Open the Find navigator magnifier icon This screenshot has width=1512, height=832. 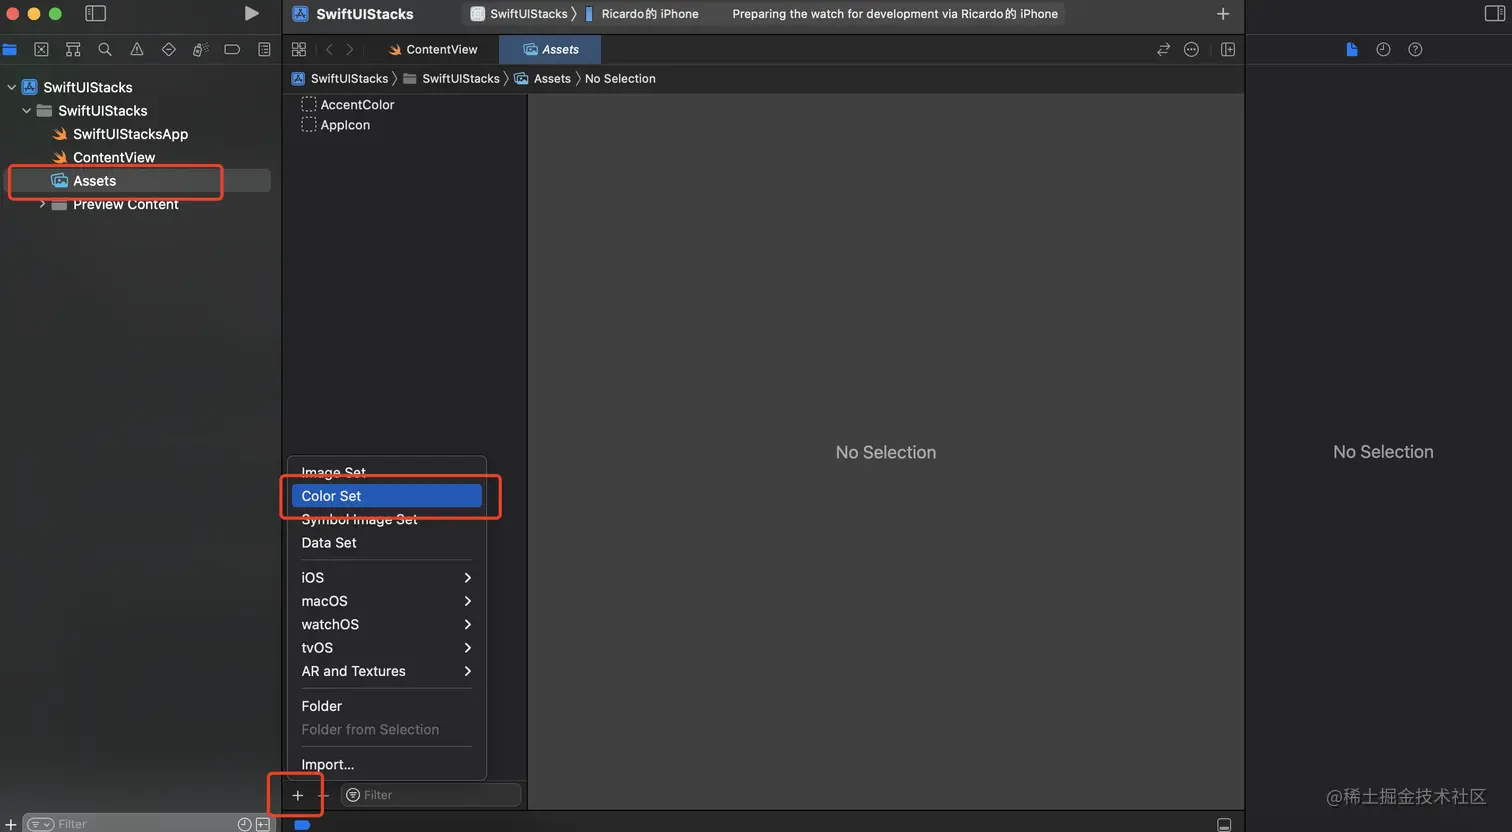(105, 49)
